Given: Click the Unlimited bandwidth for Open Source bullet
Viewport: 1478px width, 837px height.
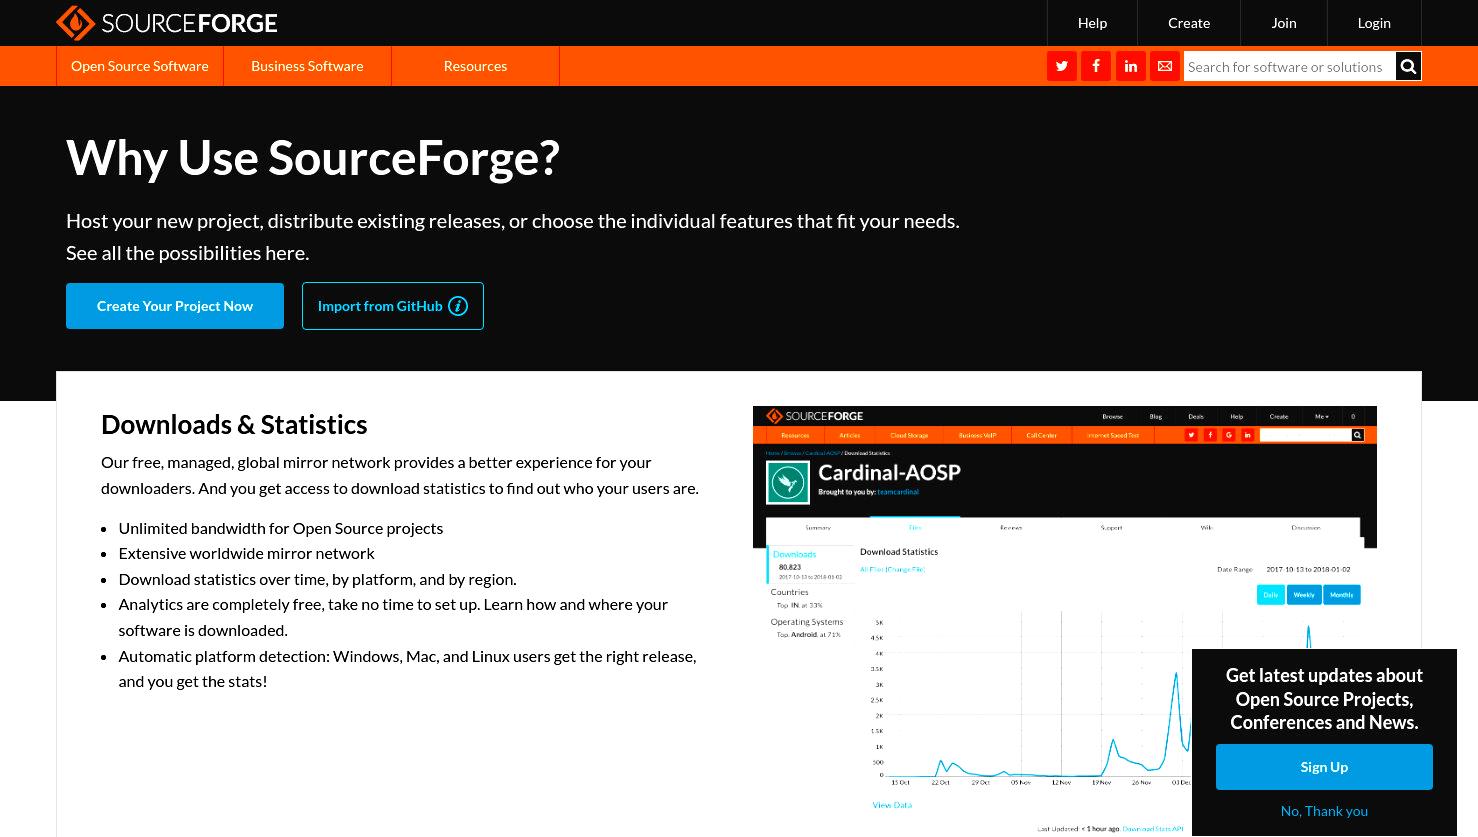Looking at the screenshot, I should click(281, 528).
